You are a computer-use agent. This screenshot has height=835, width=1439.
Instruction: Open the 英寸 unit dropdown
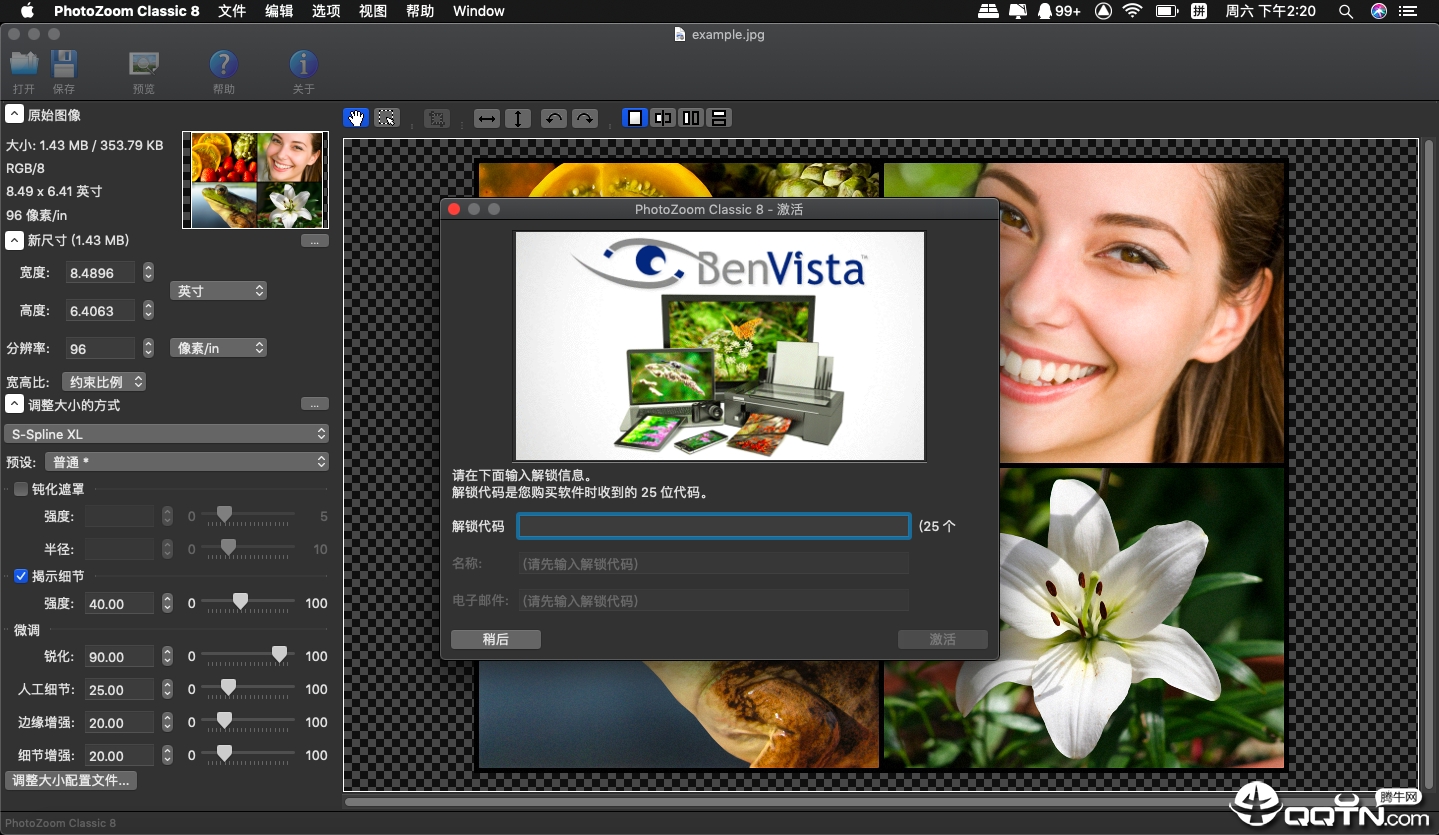pyautogui.click(x=218, y=291)
